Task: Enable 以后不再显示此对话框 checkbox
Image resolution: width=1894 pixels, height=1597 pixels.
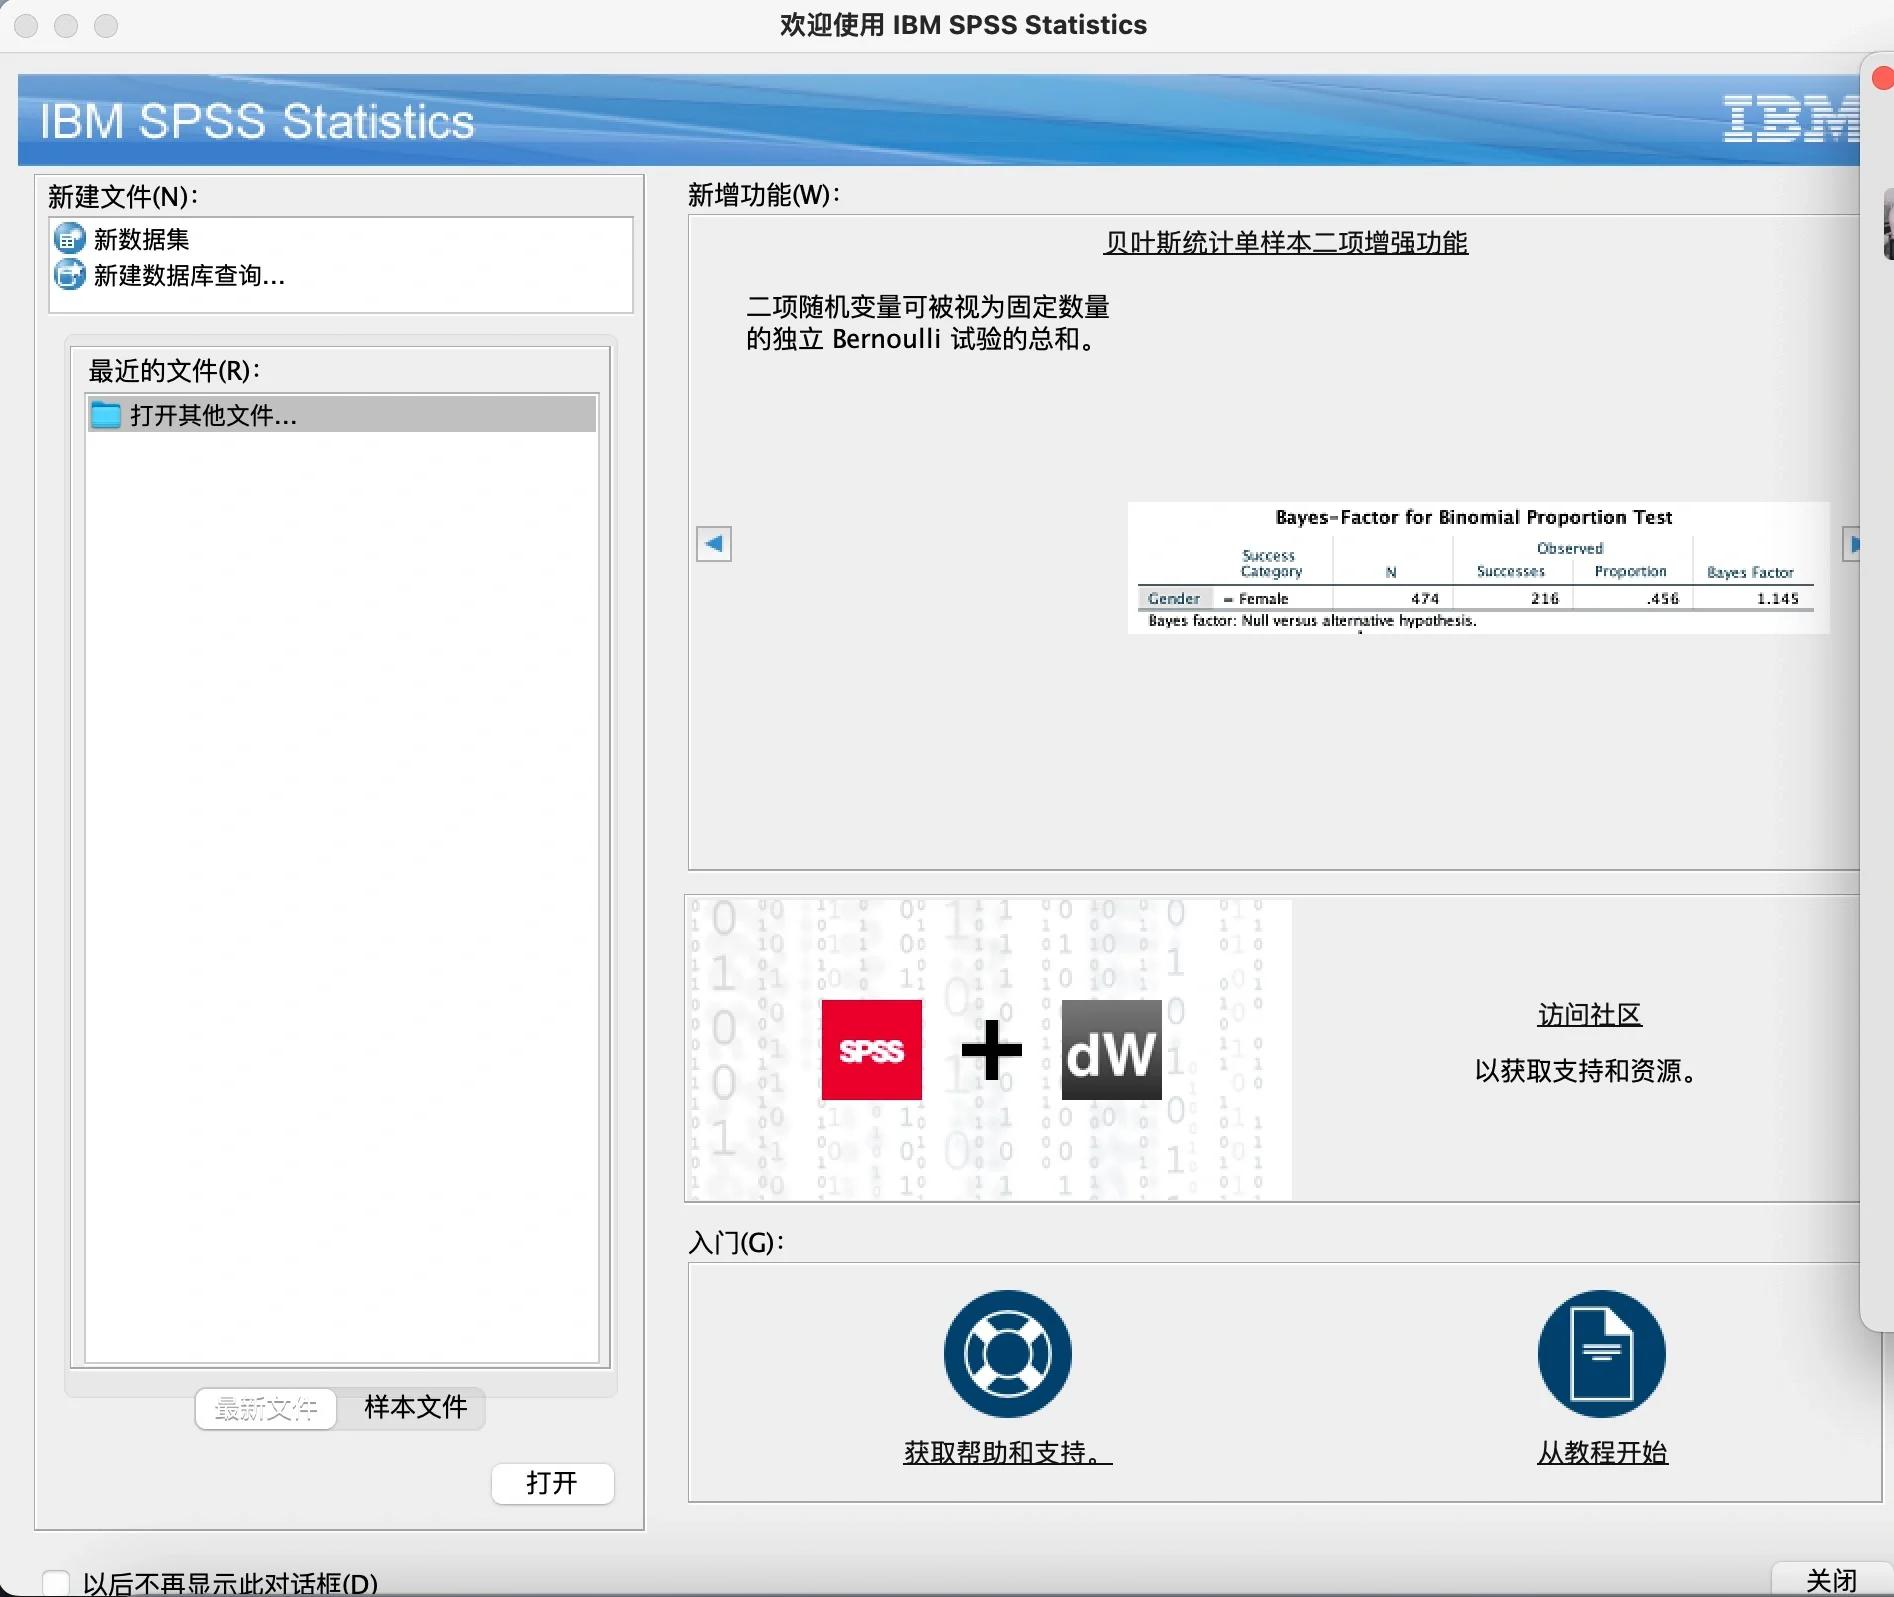Action: tap(56, 1582)
